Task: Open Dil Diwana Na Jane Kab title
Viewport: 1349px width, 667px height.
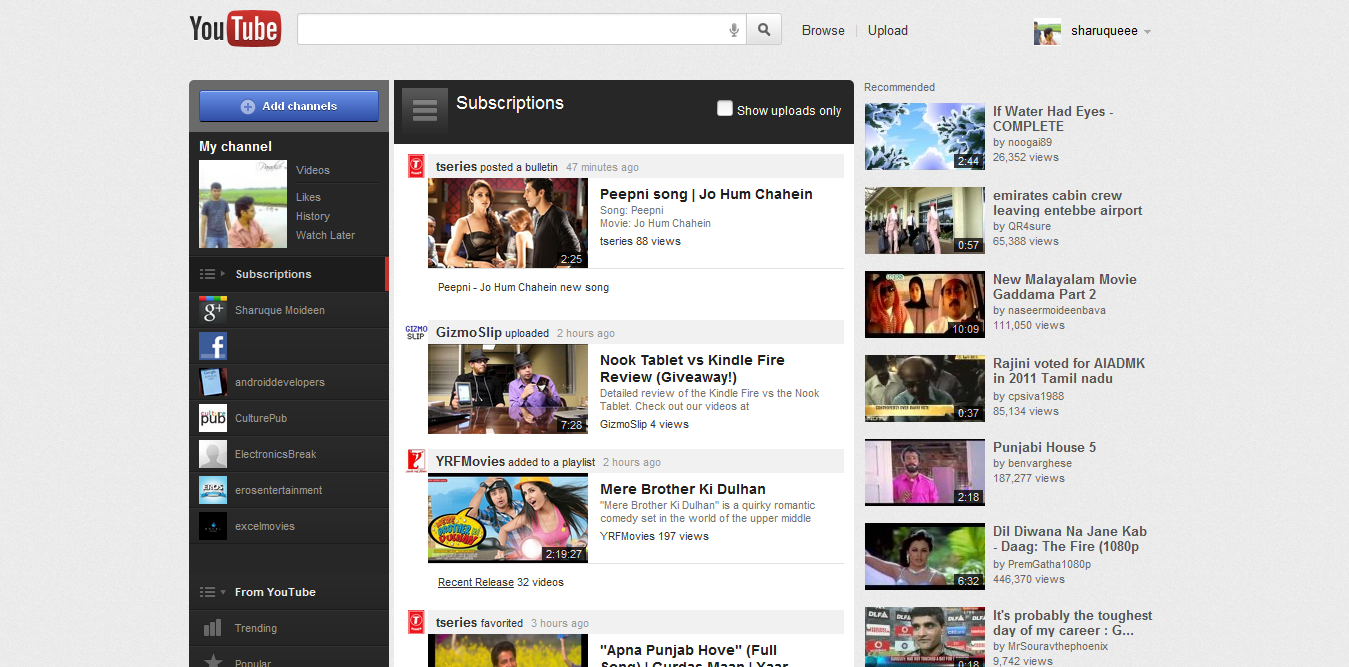Action: pos(1070,539)
